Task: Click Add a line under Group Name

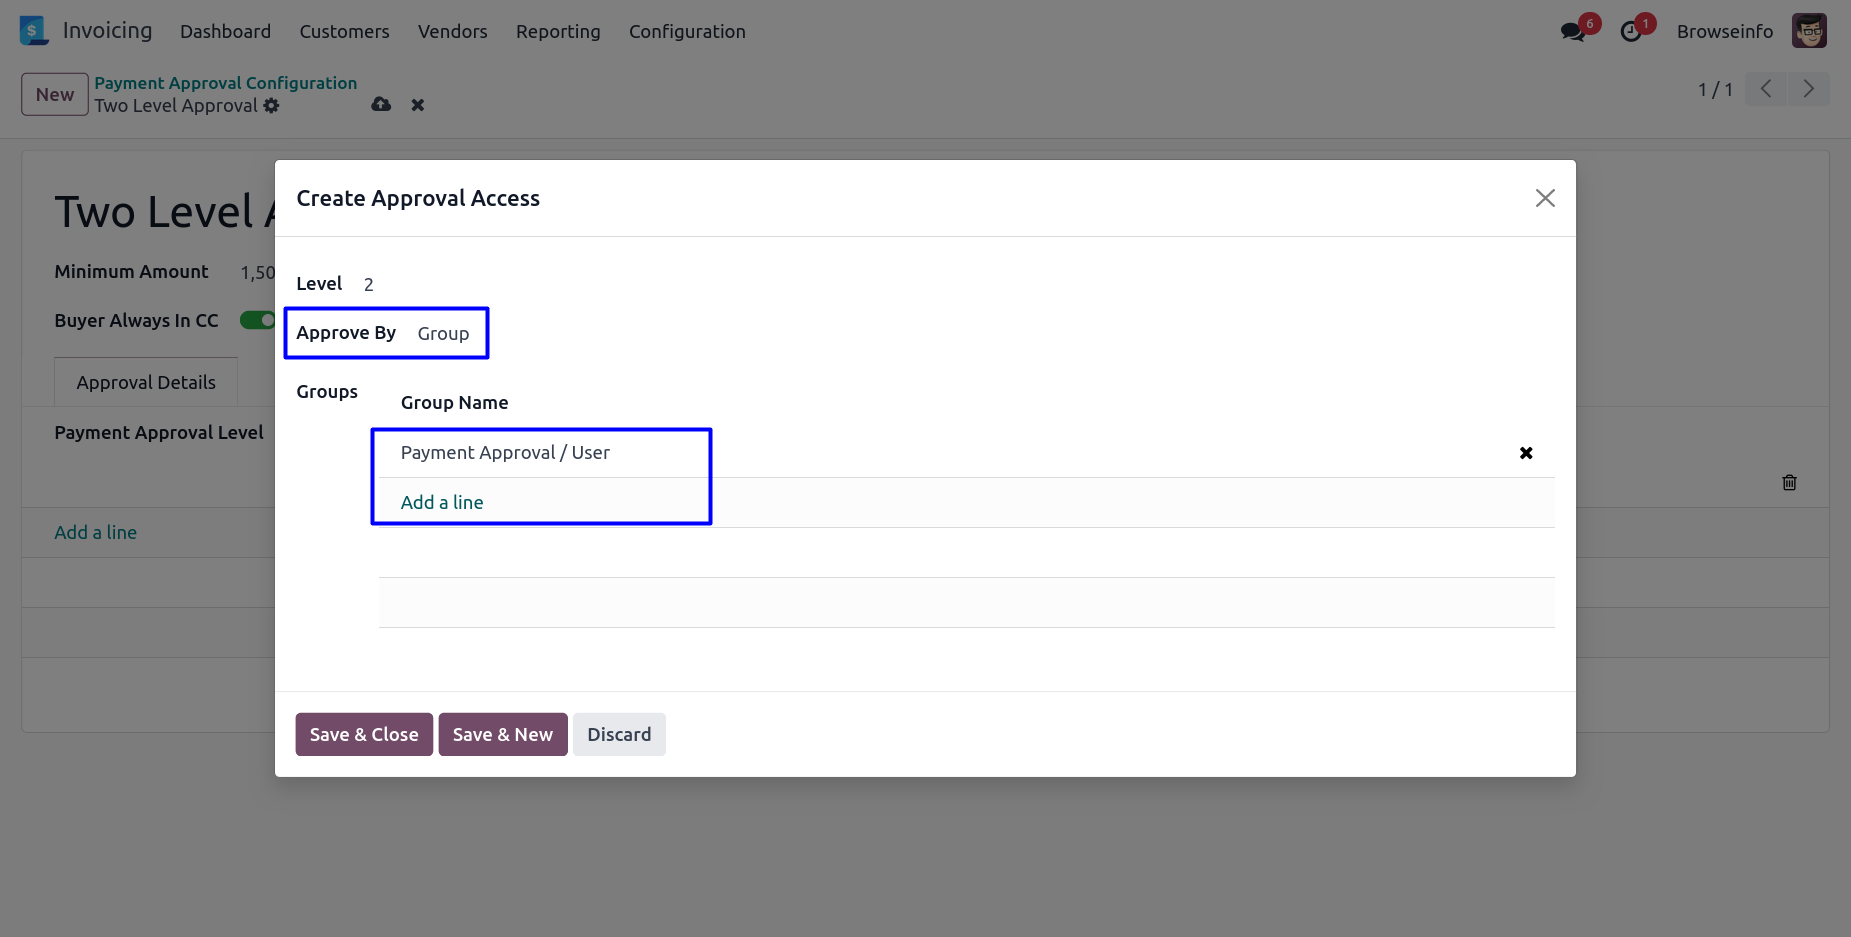Action: pyautogui.click(x=442, y=503)
